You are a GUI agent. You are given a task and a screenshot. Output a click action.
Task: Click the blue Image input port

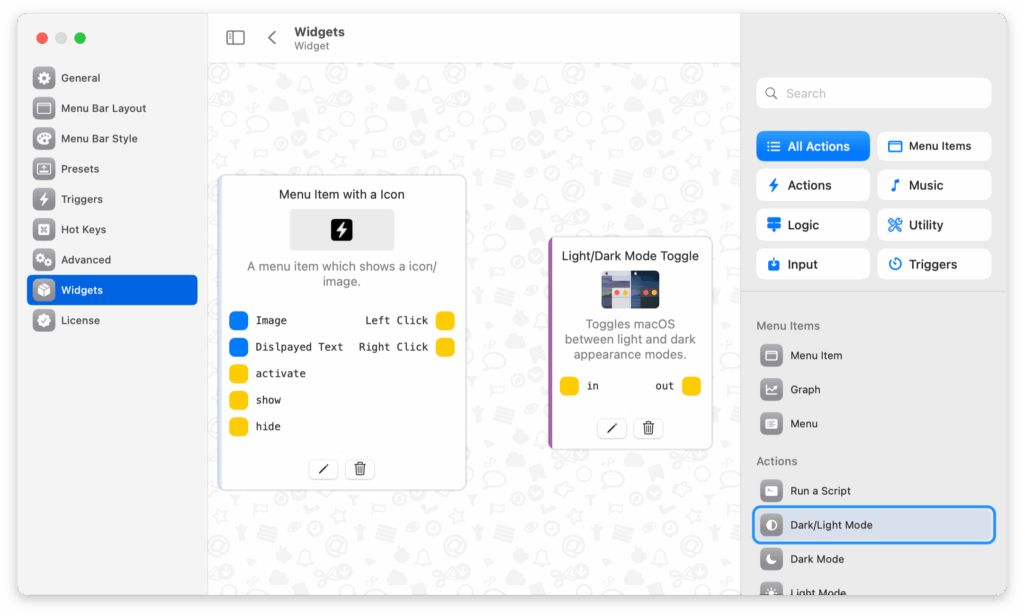pyautogui.click(x=239, y=321)
